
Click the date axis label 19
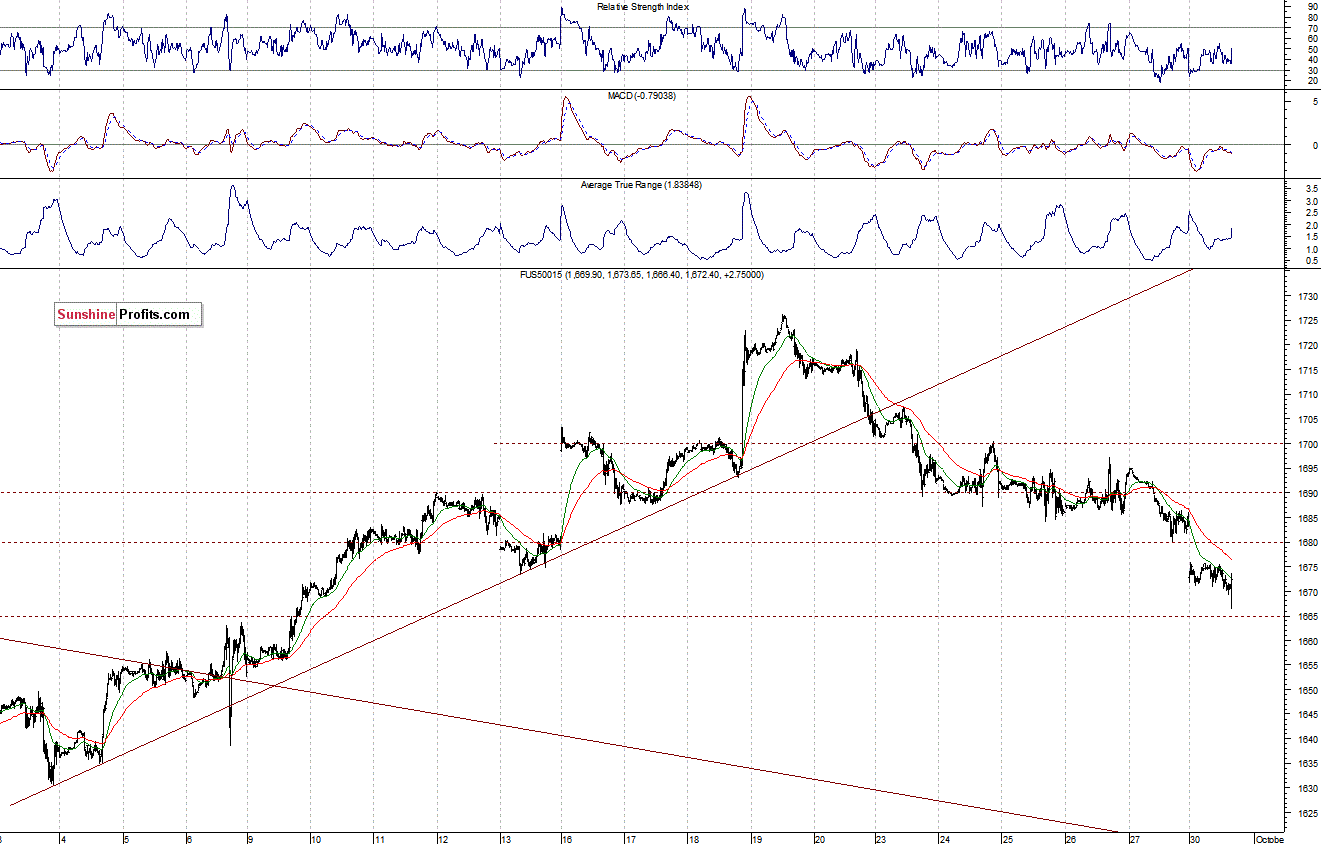tap(756, 838)
